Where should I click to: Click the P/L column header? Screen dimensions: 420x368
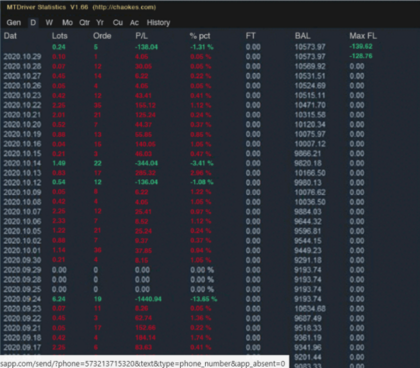(x=142, y=36)
